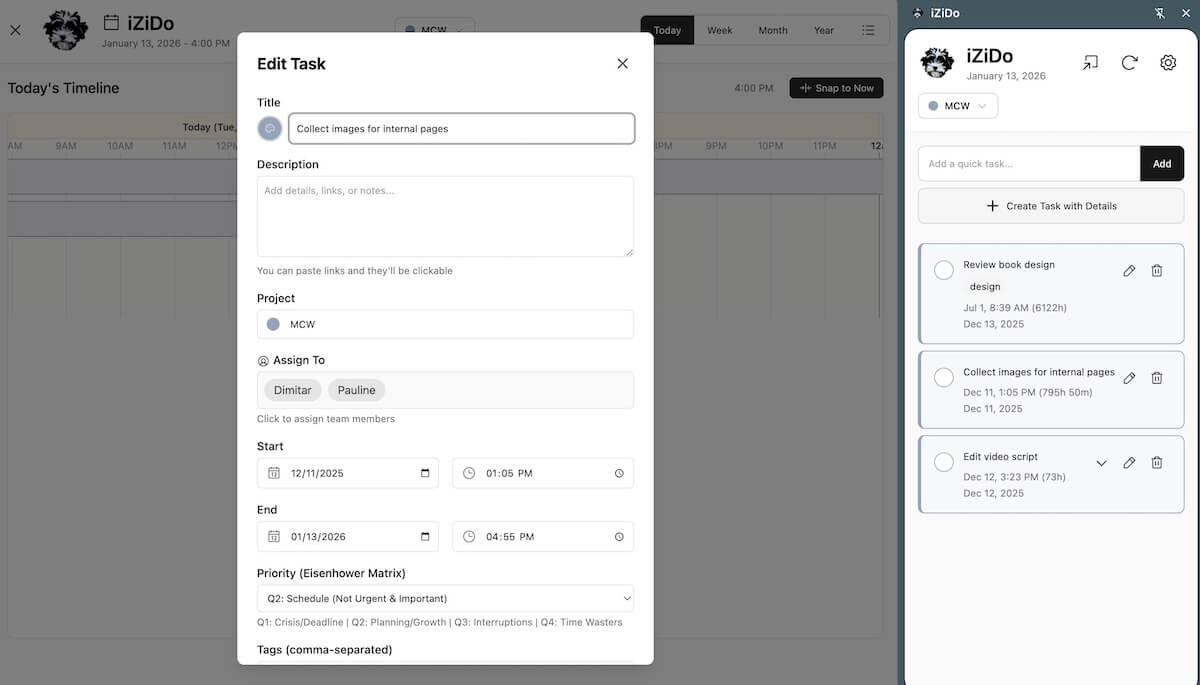This screenshot has height=685, width=1200.
Task: Switch to the Today view tab
Action: point(667,30)
